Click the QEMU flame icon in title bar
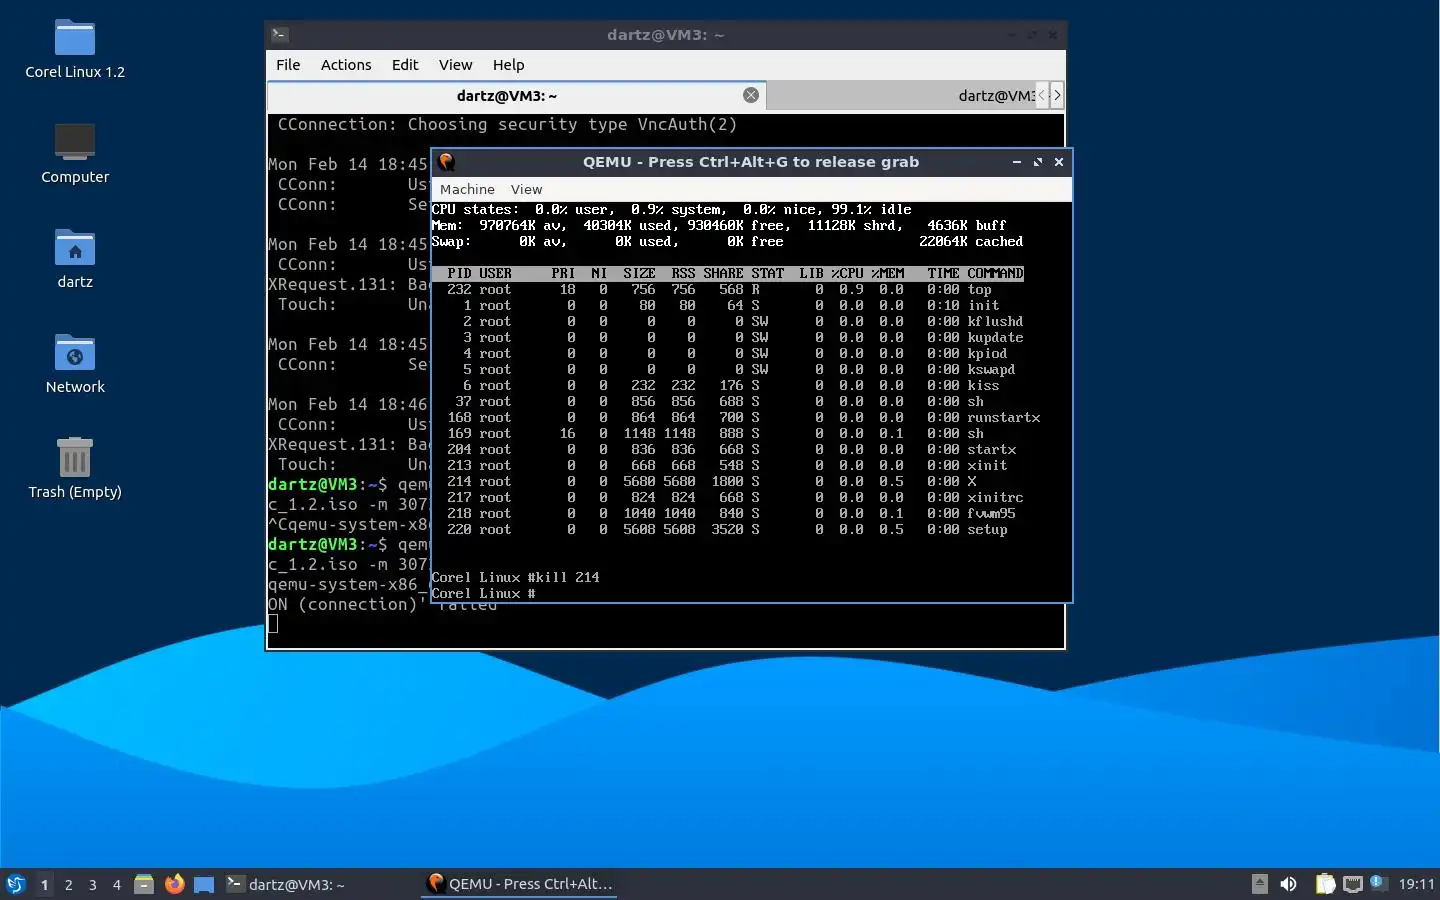The width and height of the screenshot is (1440, 900). [x=447, y=162]
